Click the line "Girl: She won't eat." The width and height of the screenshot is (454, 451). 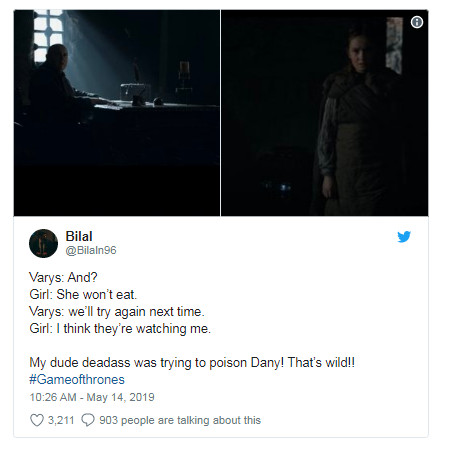pyautogui.click(x=83, y=294)
